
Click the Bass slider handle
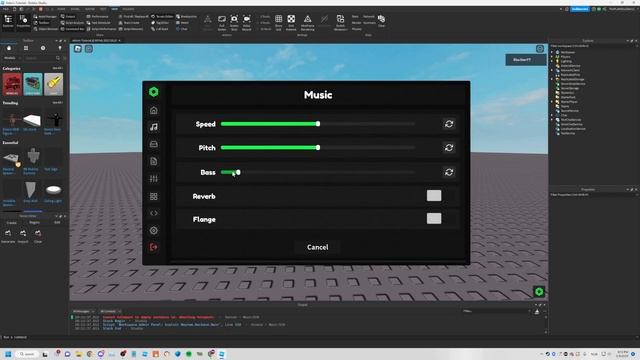click(238, 172)
